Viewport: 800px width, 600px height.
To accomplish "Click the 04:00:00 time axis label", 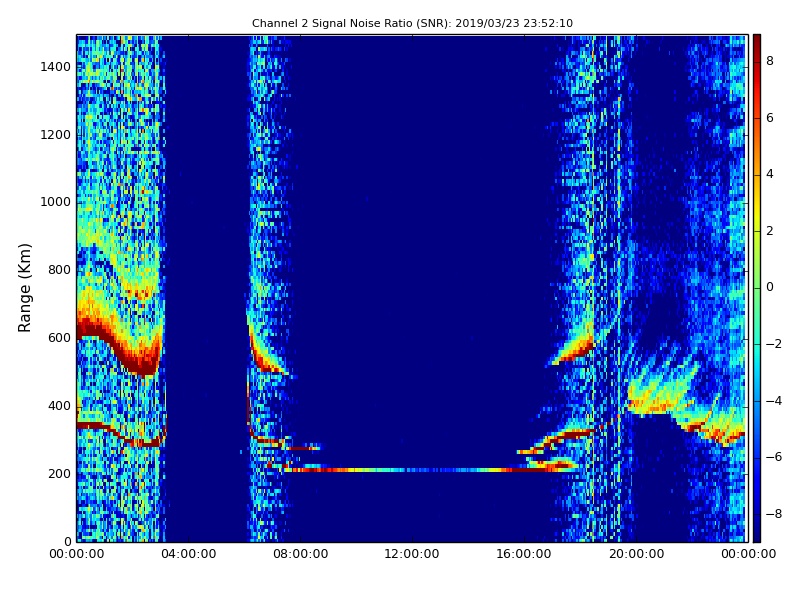I will [x=189, y=554].
